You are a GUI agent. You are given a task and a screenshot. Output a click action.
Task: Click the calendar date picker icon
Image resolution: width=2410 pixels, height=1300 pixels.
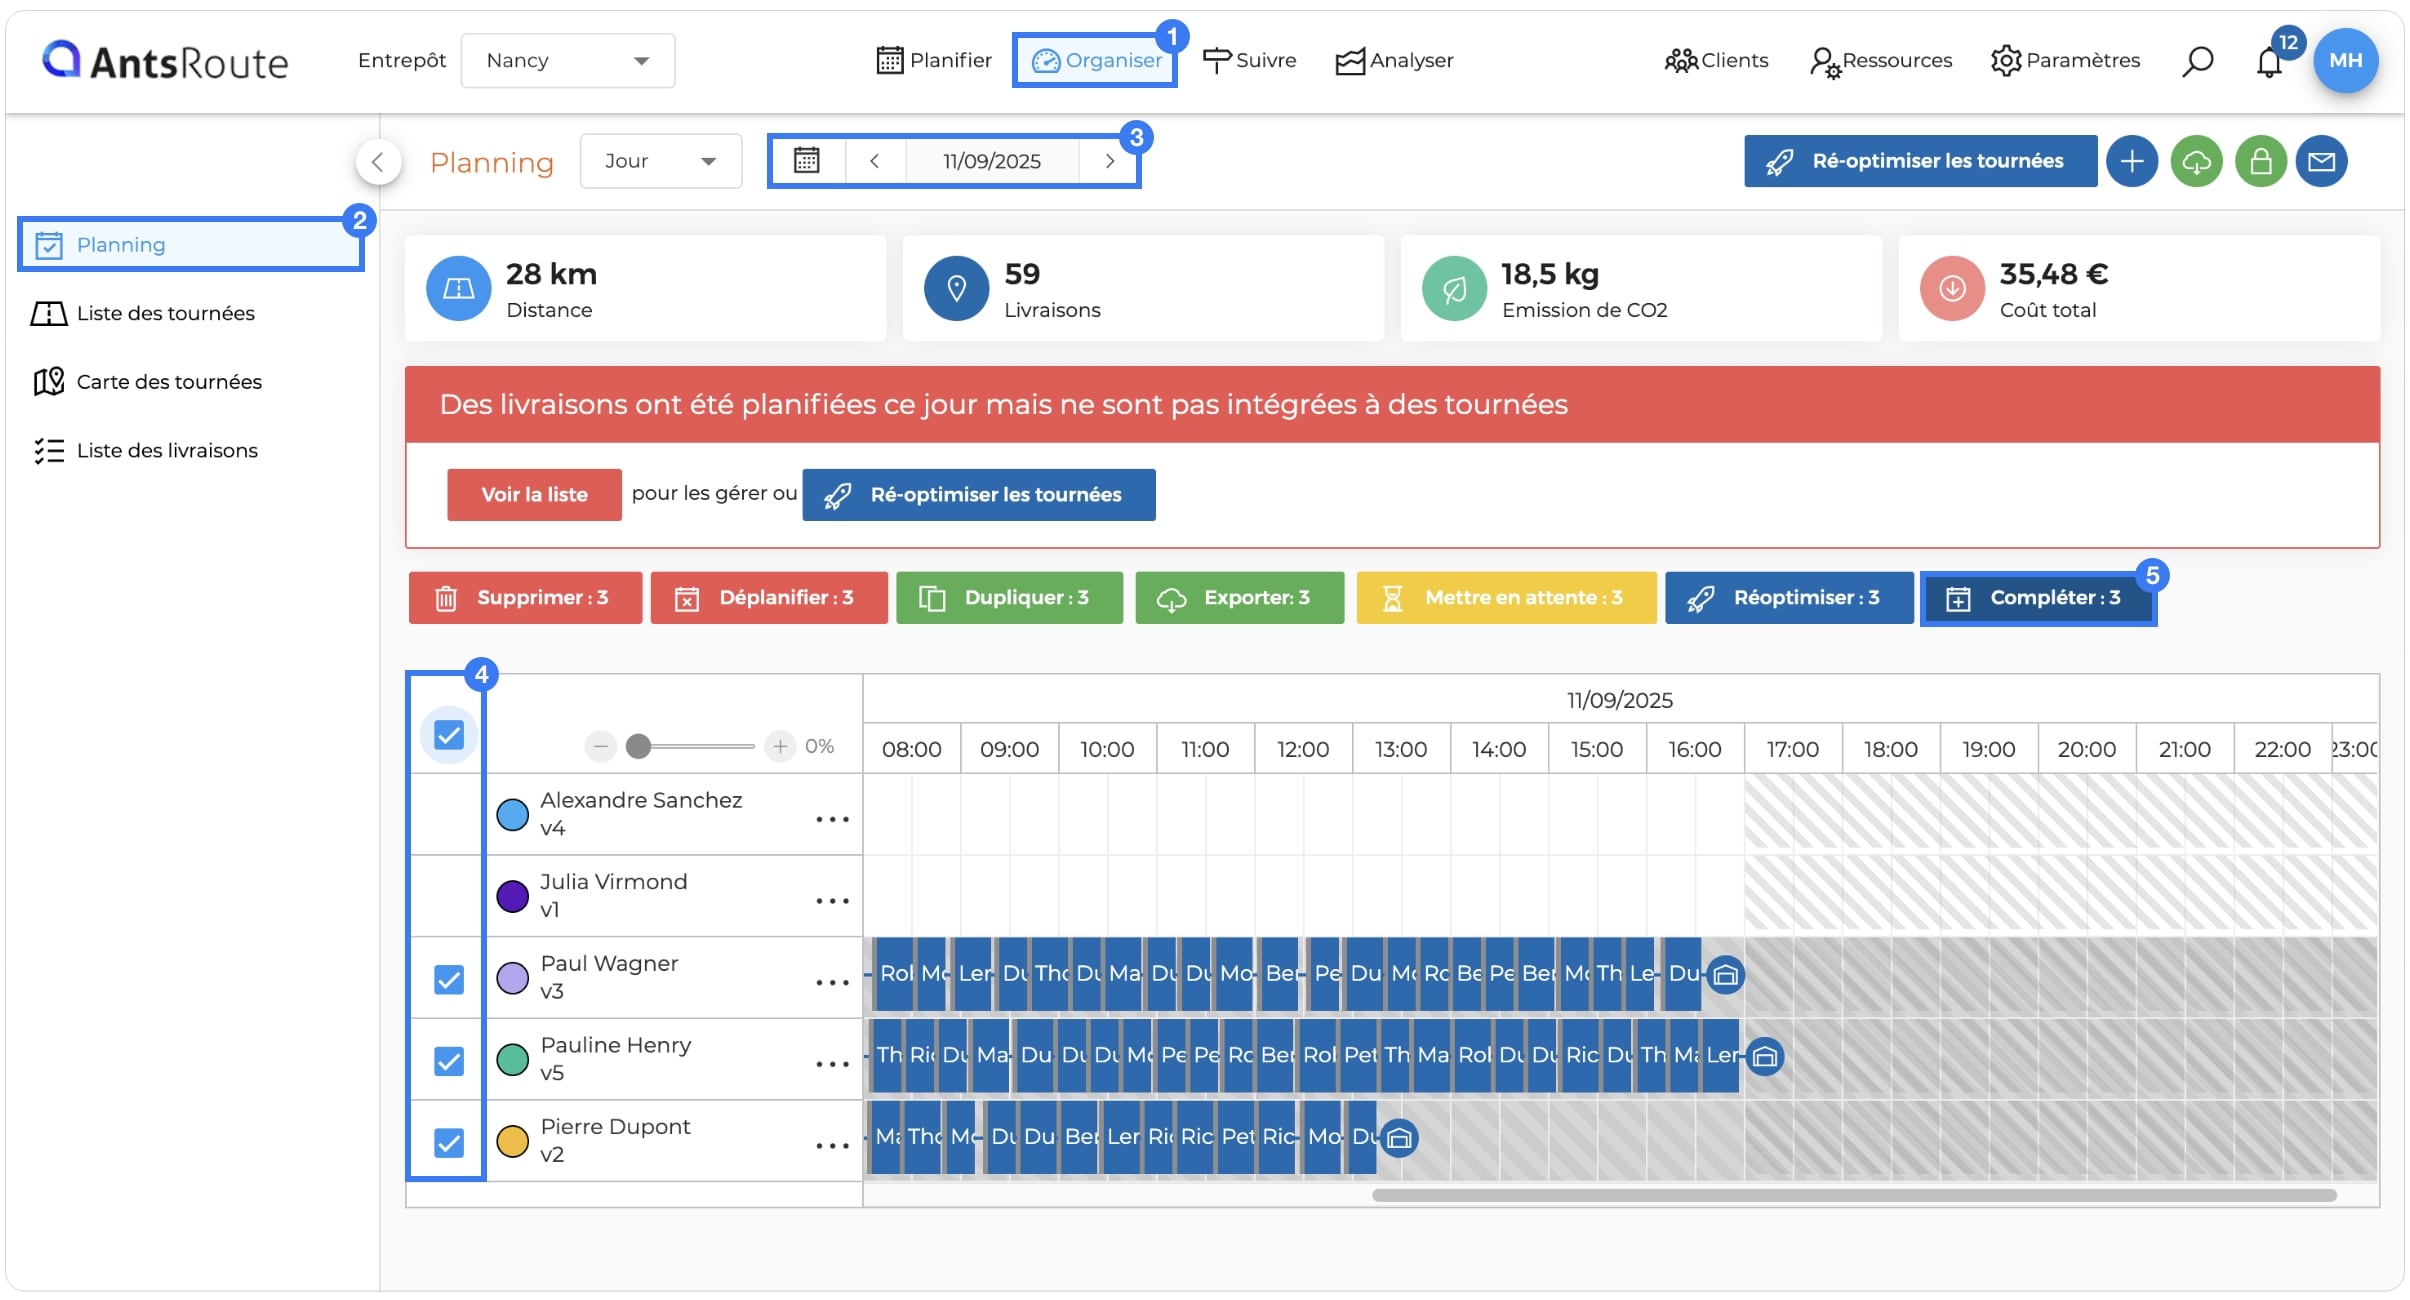click(x=806, y=161)
